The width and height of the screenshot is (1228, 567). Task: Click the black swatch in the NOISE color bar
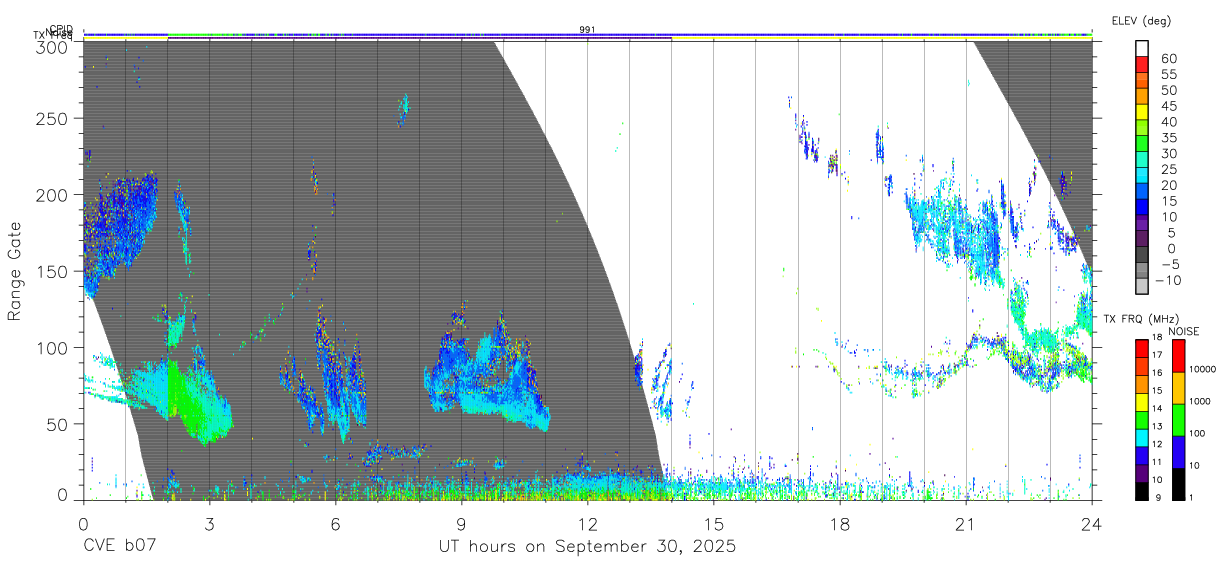1179,484
